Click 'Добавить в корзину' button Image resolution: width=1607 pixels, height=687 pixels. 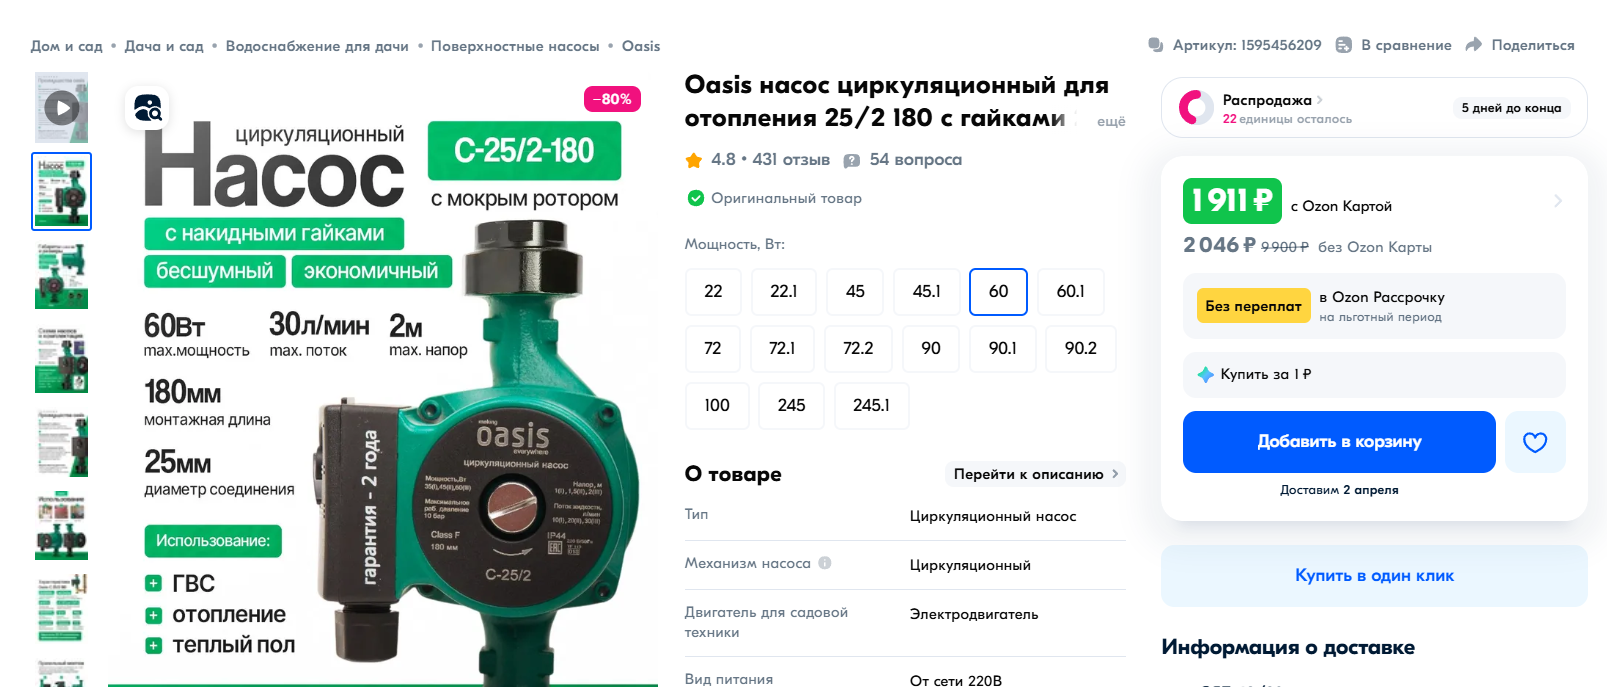pos(1339,442)
